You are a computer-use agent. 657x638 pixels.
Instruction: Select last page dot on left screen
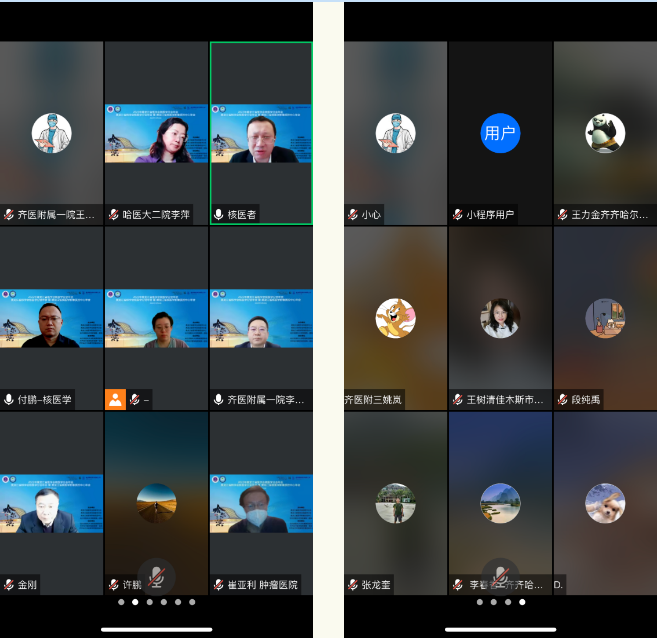[192, 602]
